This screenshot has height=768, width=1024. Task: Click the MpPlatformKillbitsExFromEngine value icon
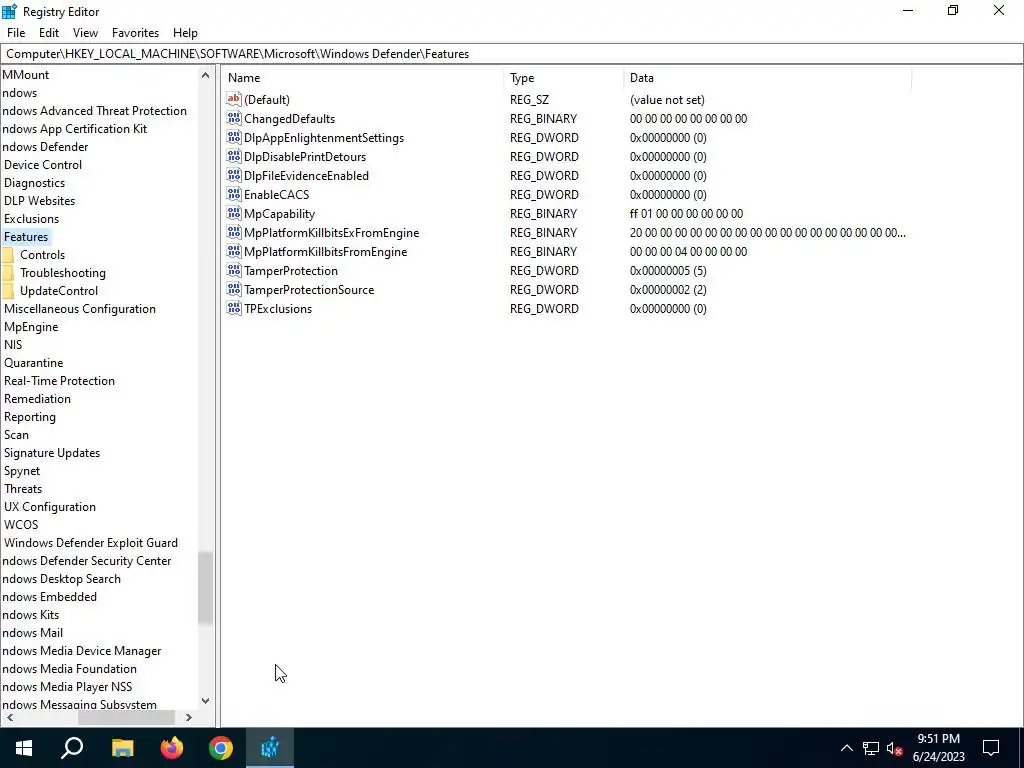[x=234, y=232]
